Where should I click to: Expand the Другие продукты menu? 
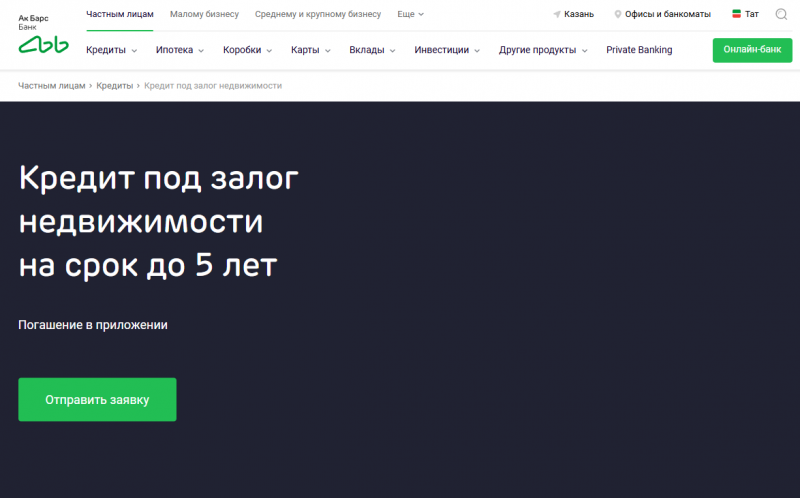543,50
